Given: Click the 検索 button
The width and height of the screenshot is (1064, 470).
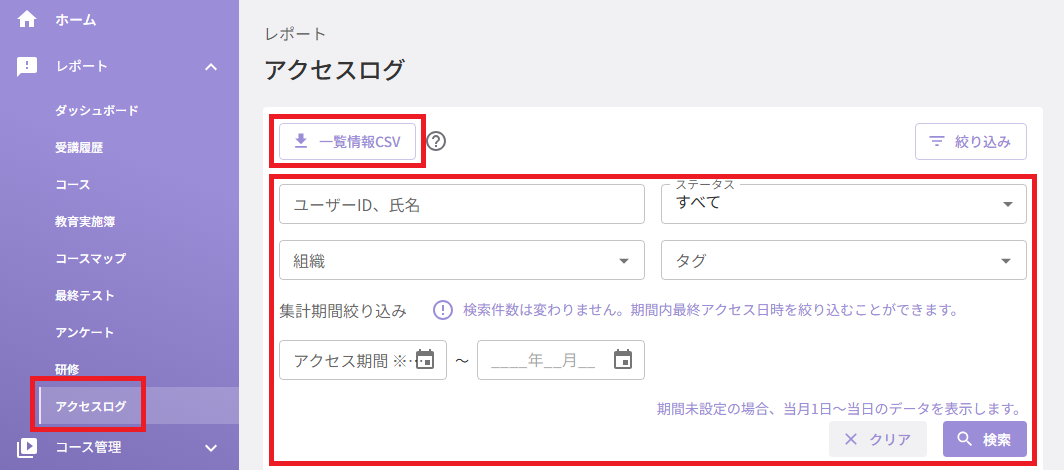Looking at the screenshot, I should [985, 439].
